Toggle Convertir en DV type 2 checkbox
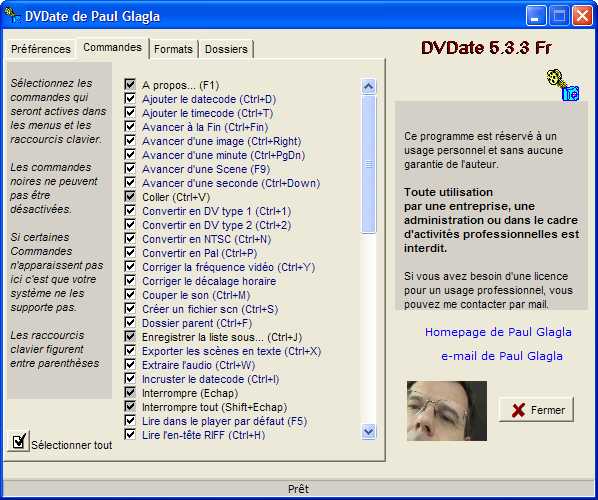The width and height of the screenshot is (598, 500). [130, 224]
